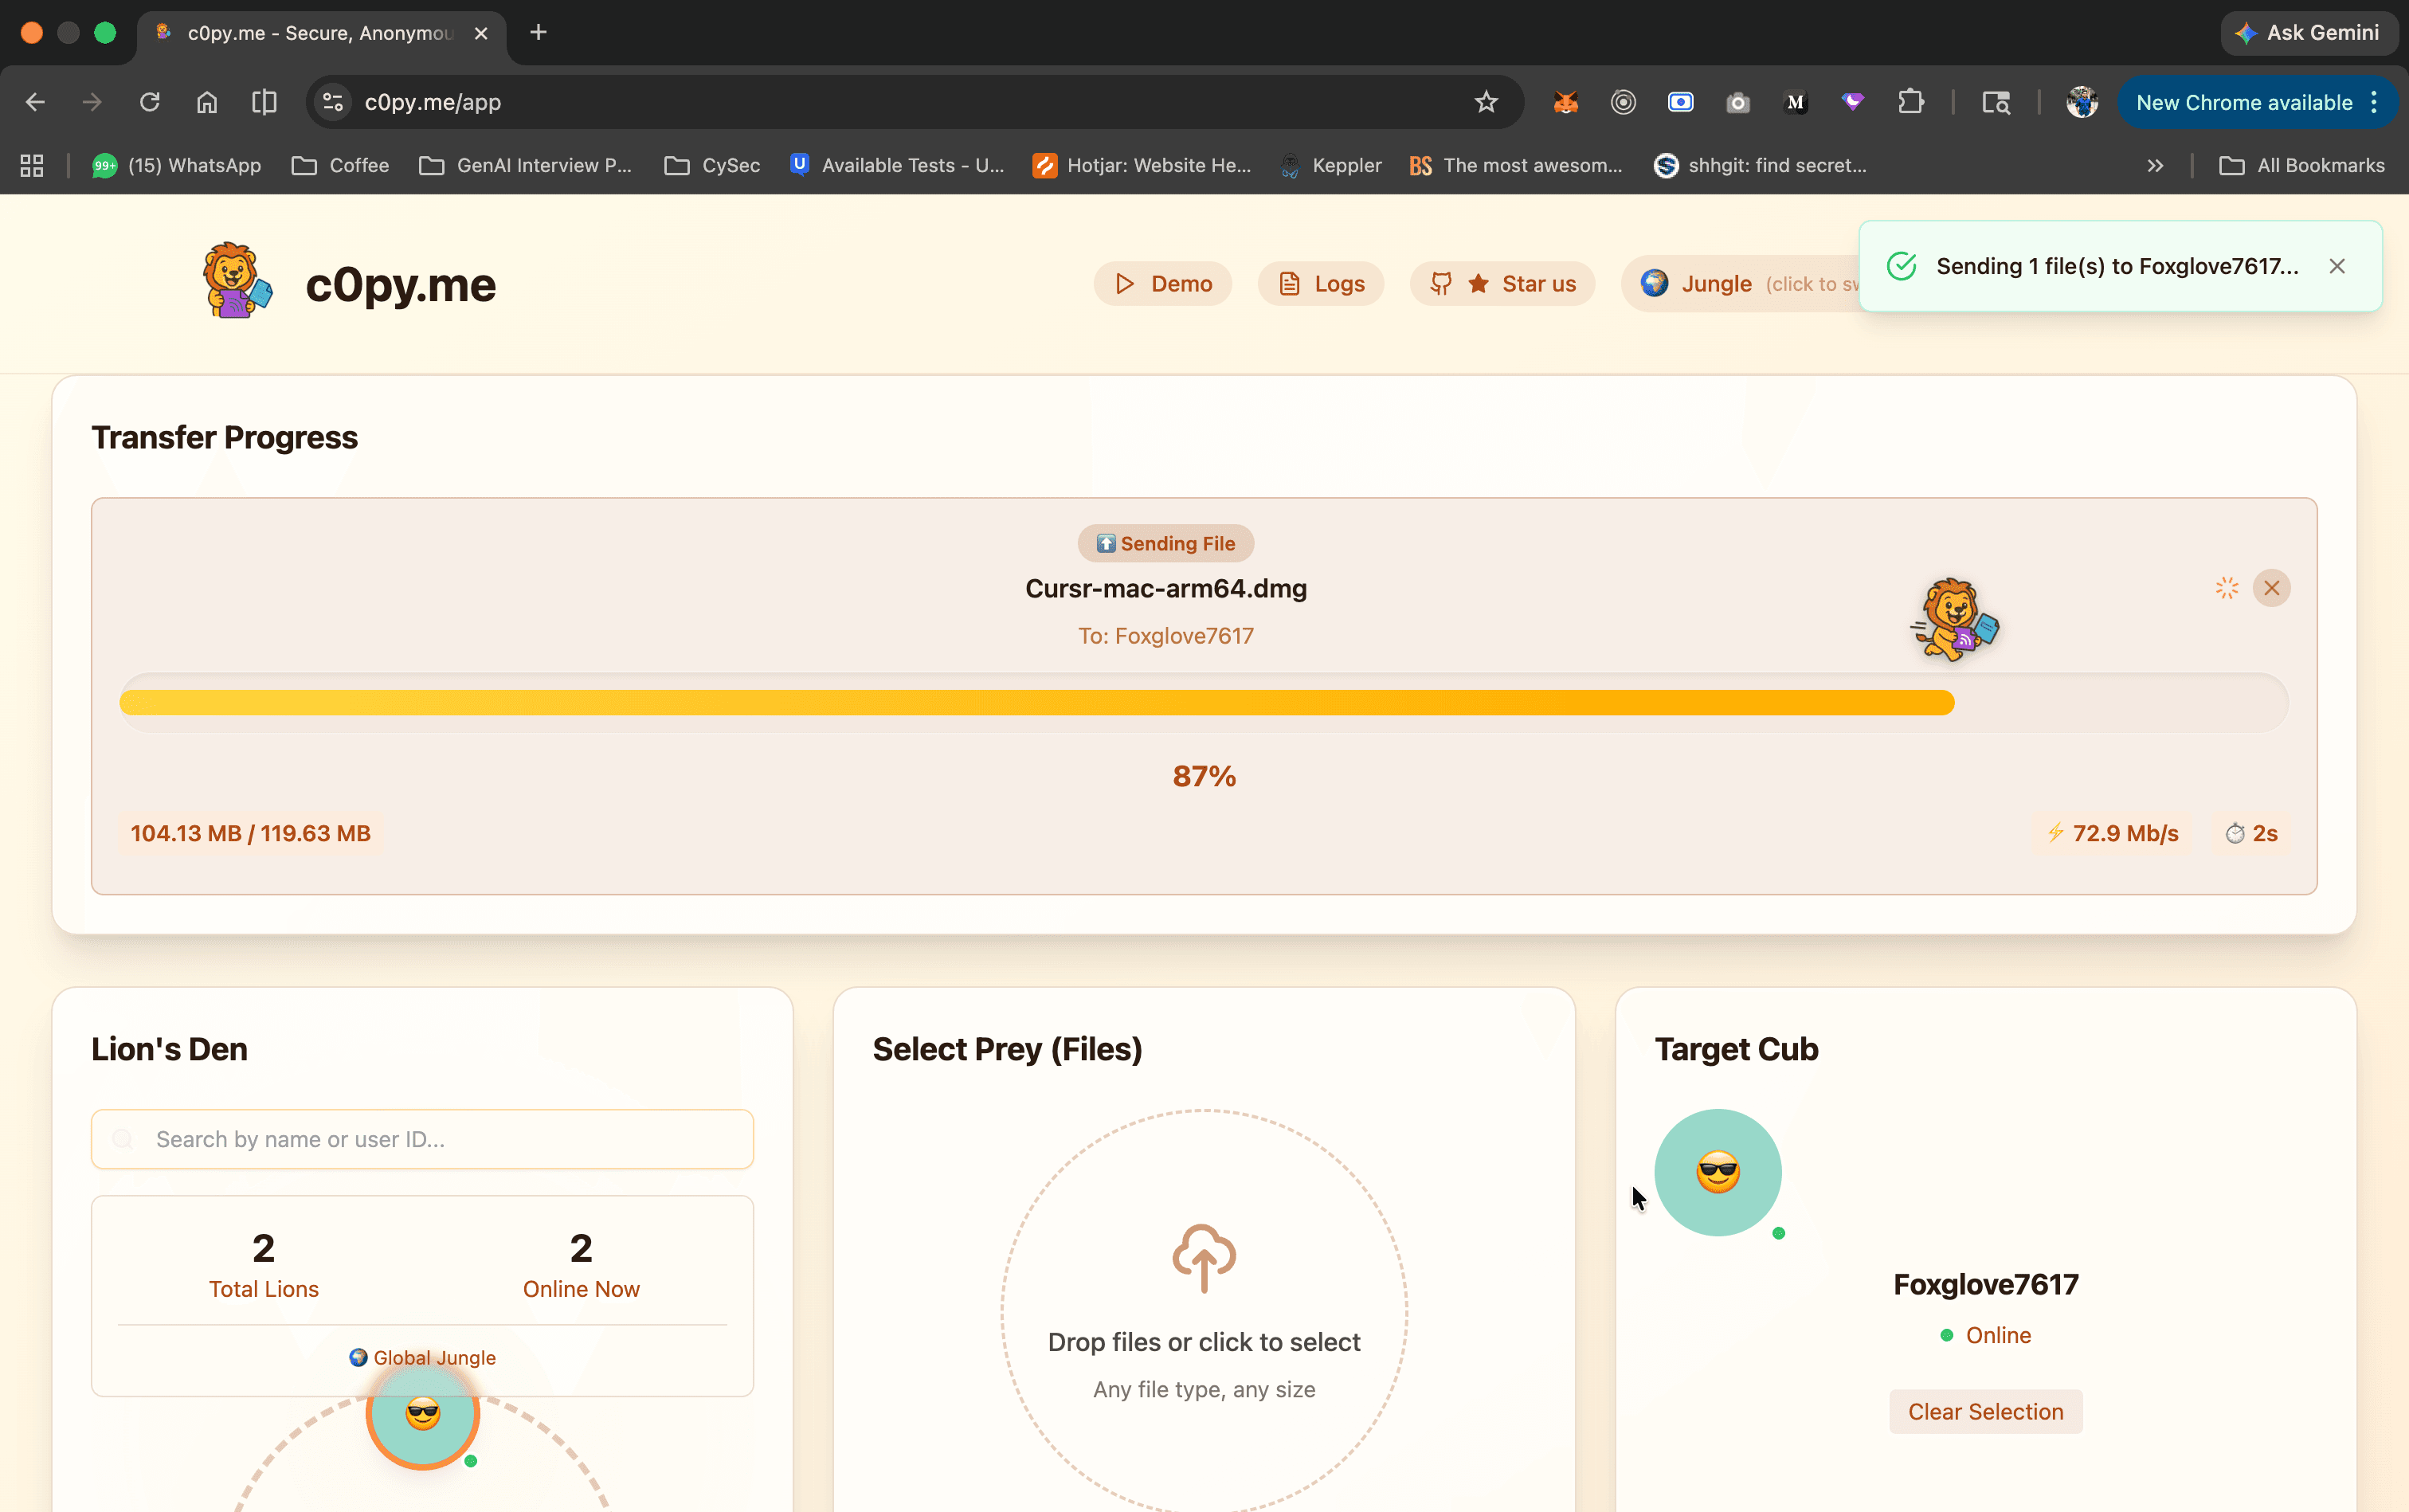
Task: Open the camera screenshot extension
Action: (x=1738, y=102)
